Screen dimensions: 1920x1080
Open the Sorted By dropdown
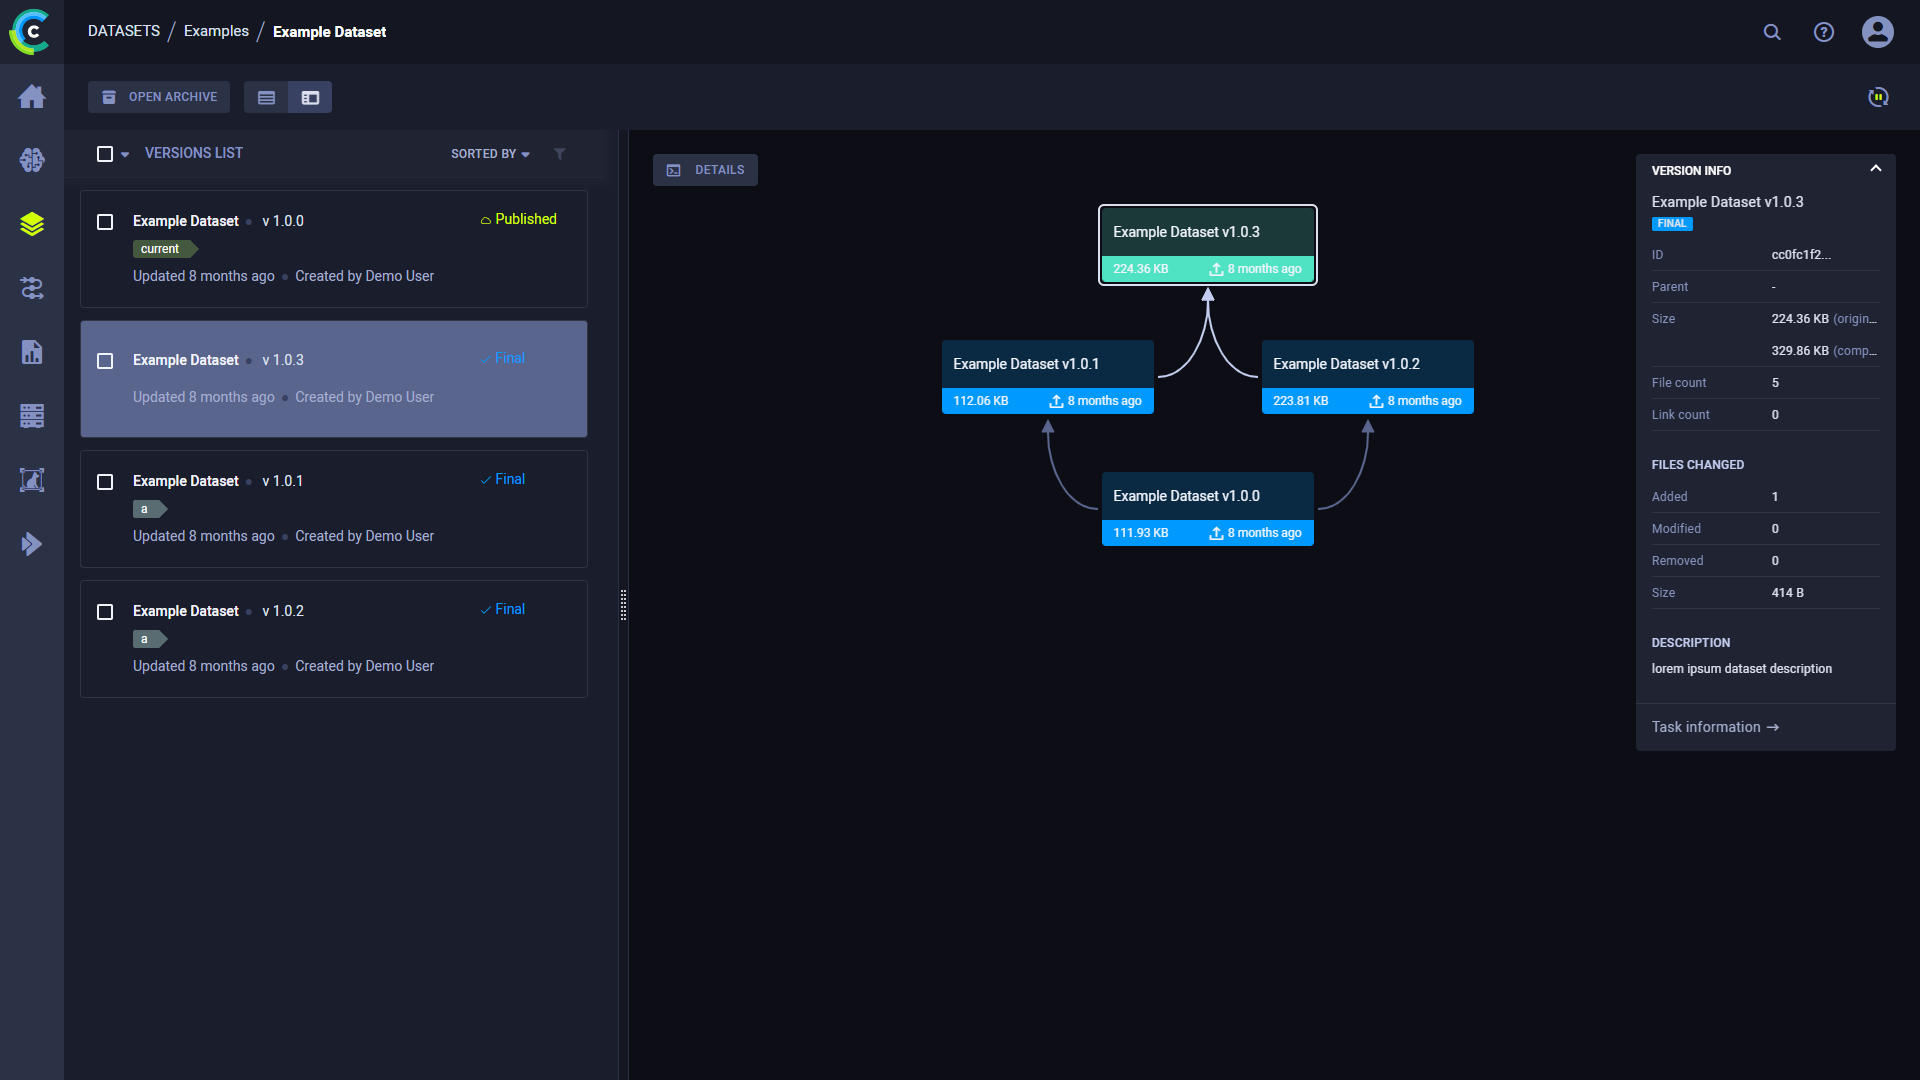tap(490, 154)
